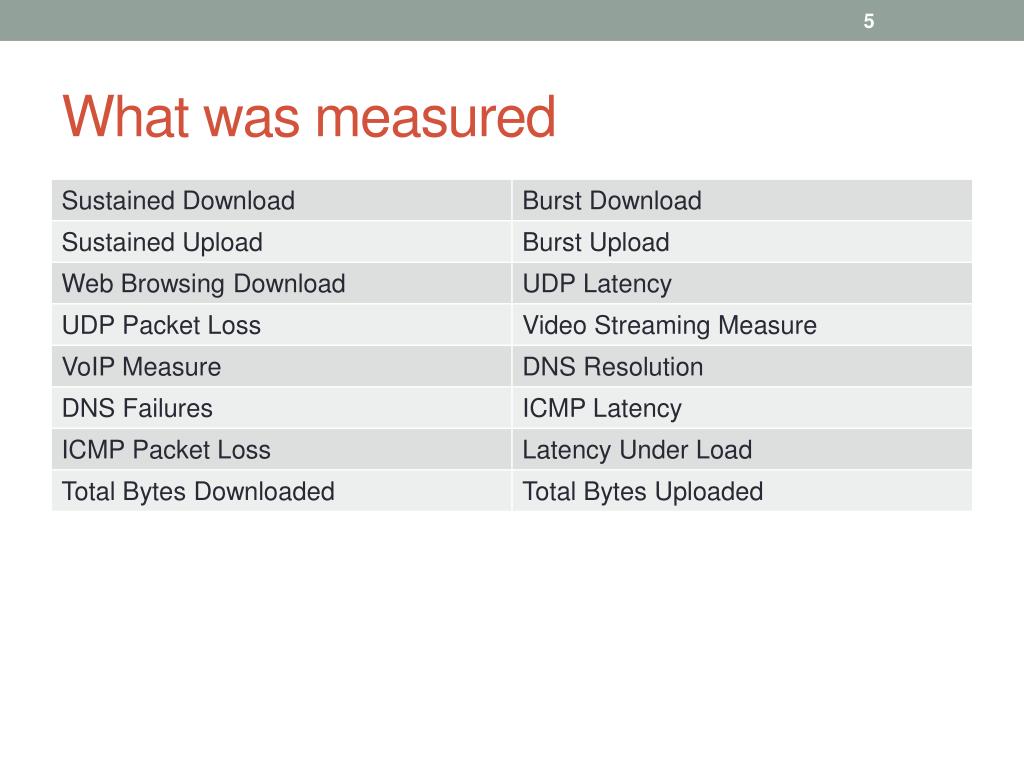Viewport: 1024px width, 768px height.
Task: Select the slide number 5
Action: (869, 21)
